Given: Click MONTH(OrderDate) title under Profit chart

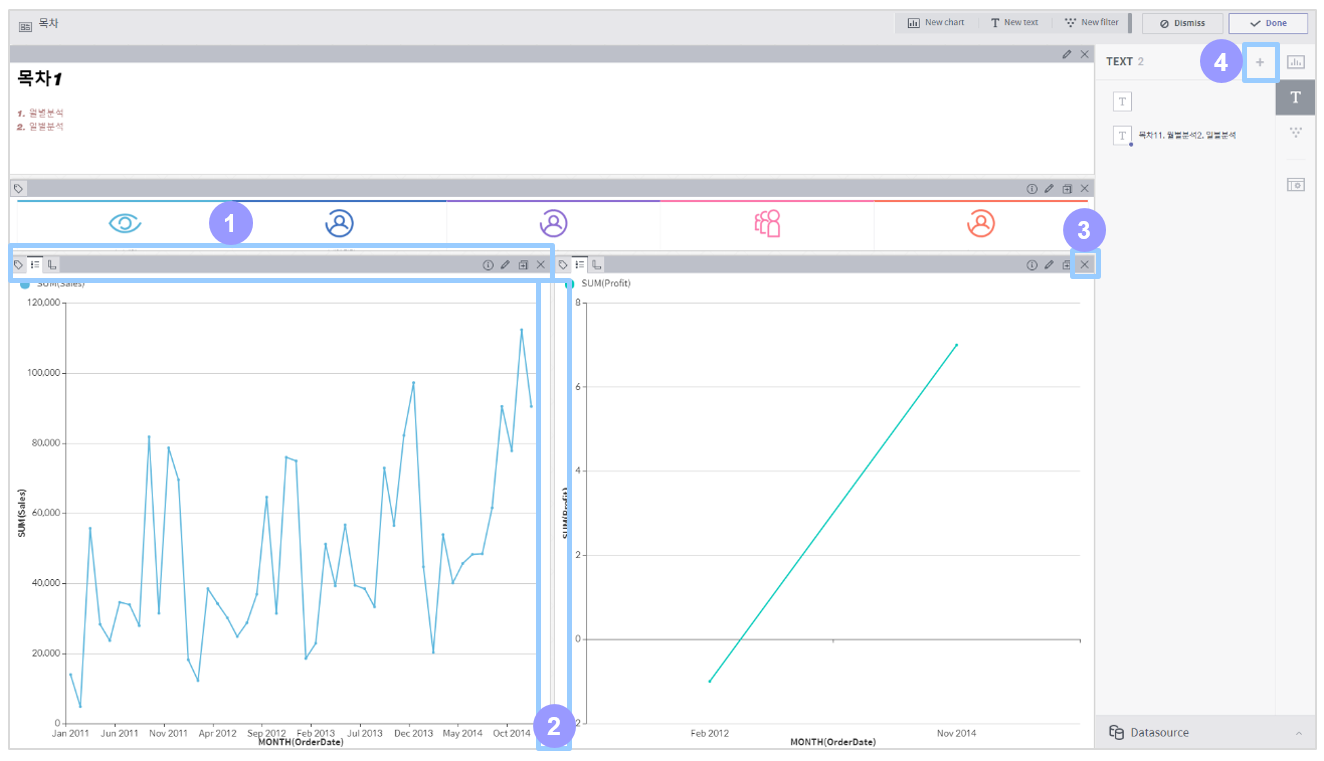Looking at the screenshot, I should pyautogui.click(x=833, y=743).
